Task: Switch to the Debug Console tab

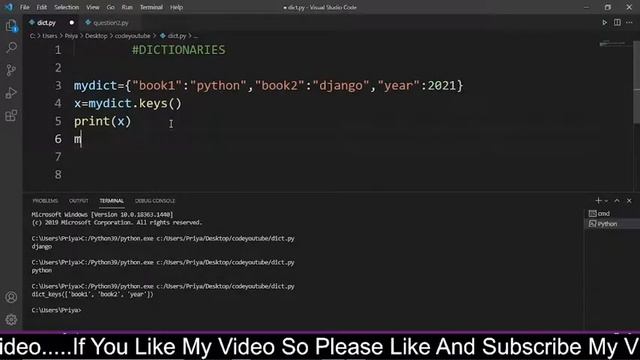Action: (x=155, y=201)
